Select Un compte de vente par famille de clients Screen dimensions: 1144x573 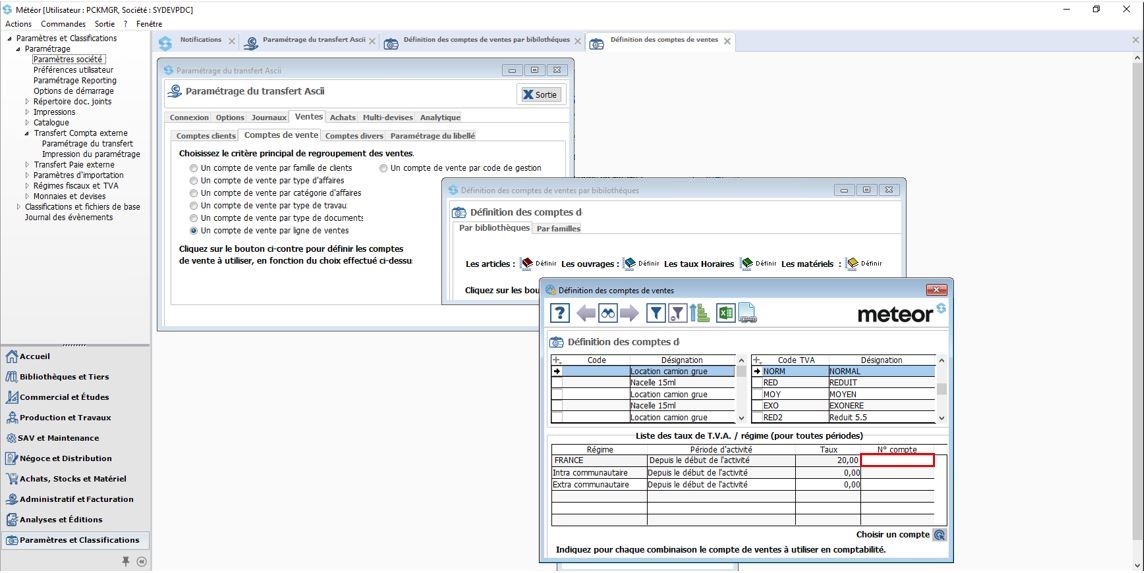pyautogui.click(x=193, y=168)
